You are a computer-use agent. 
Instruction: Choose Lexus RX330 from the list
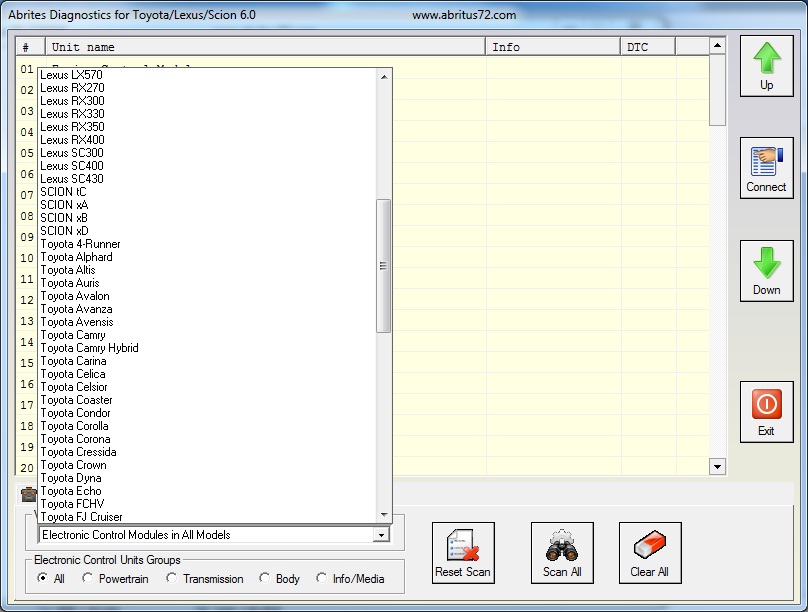208,114
